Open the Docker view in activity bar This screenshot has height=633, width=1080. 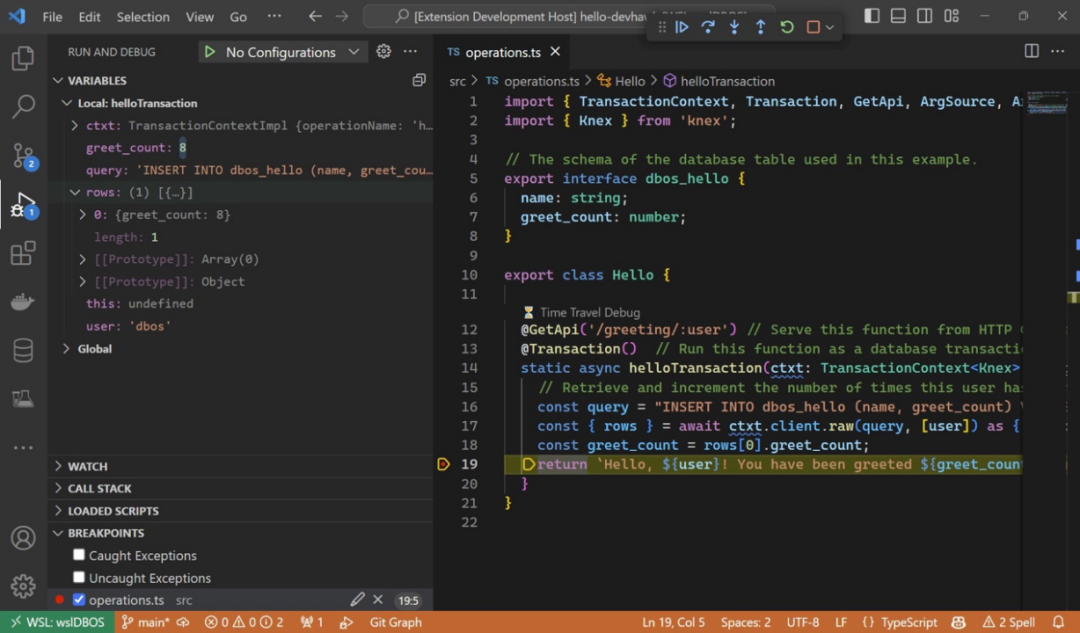tap(23, 302)
